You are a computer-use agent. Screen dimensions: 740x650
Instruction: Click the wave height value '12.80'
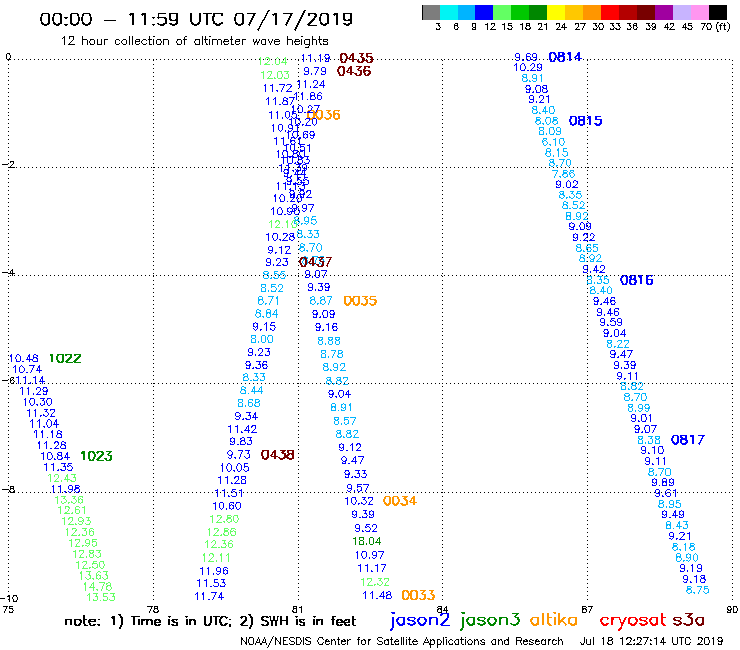pyautogui.click(x=224, y=519)
